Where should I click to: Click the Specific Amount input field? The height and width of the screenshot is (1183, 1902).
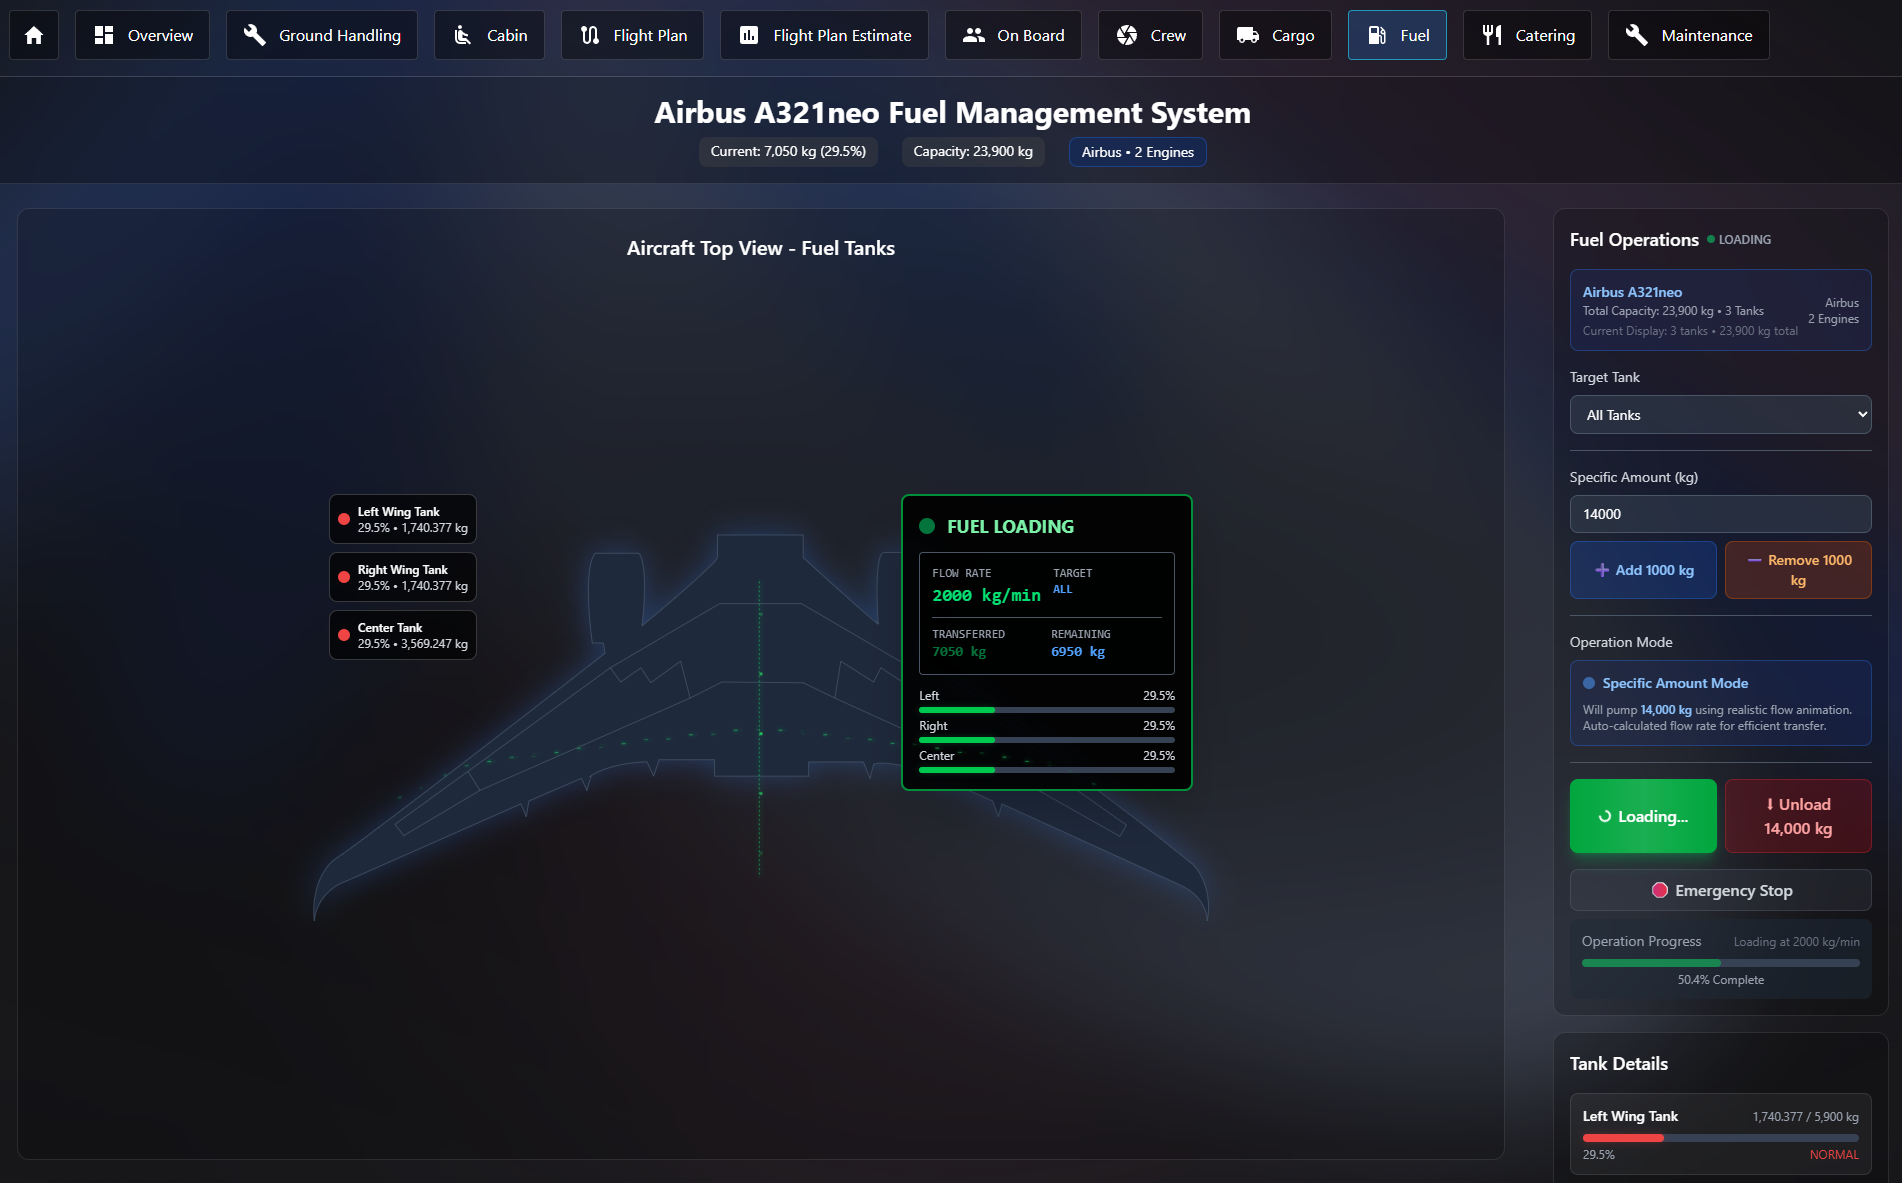[x=1720, y=514]
